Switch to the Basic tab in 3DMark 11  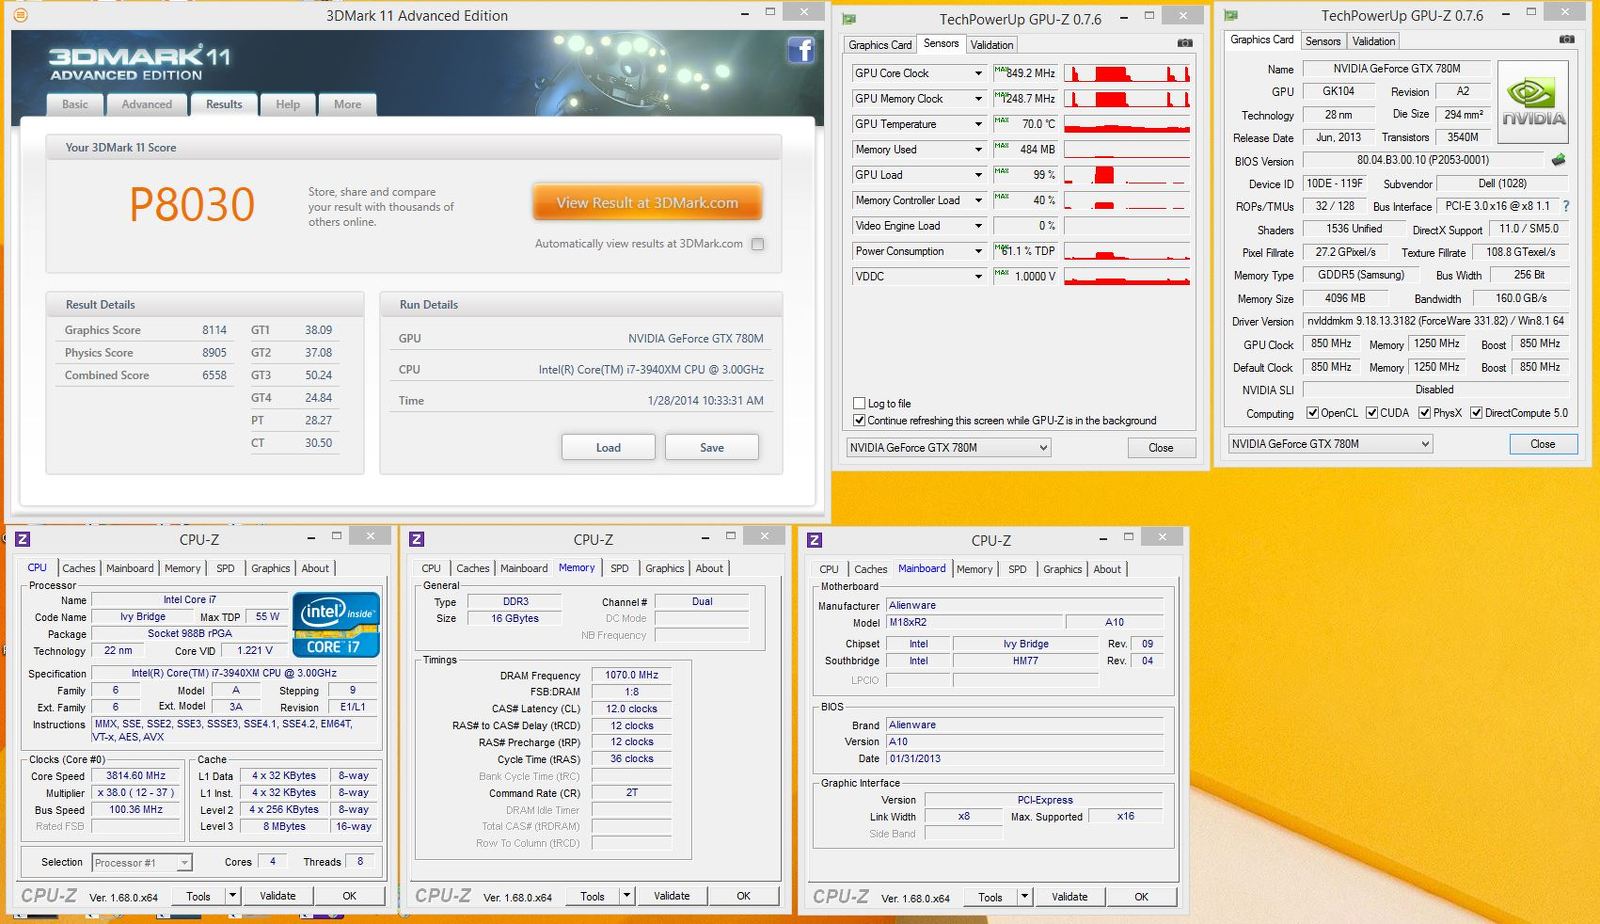[75, 104]
